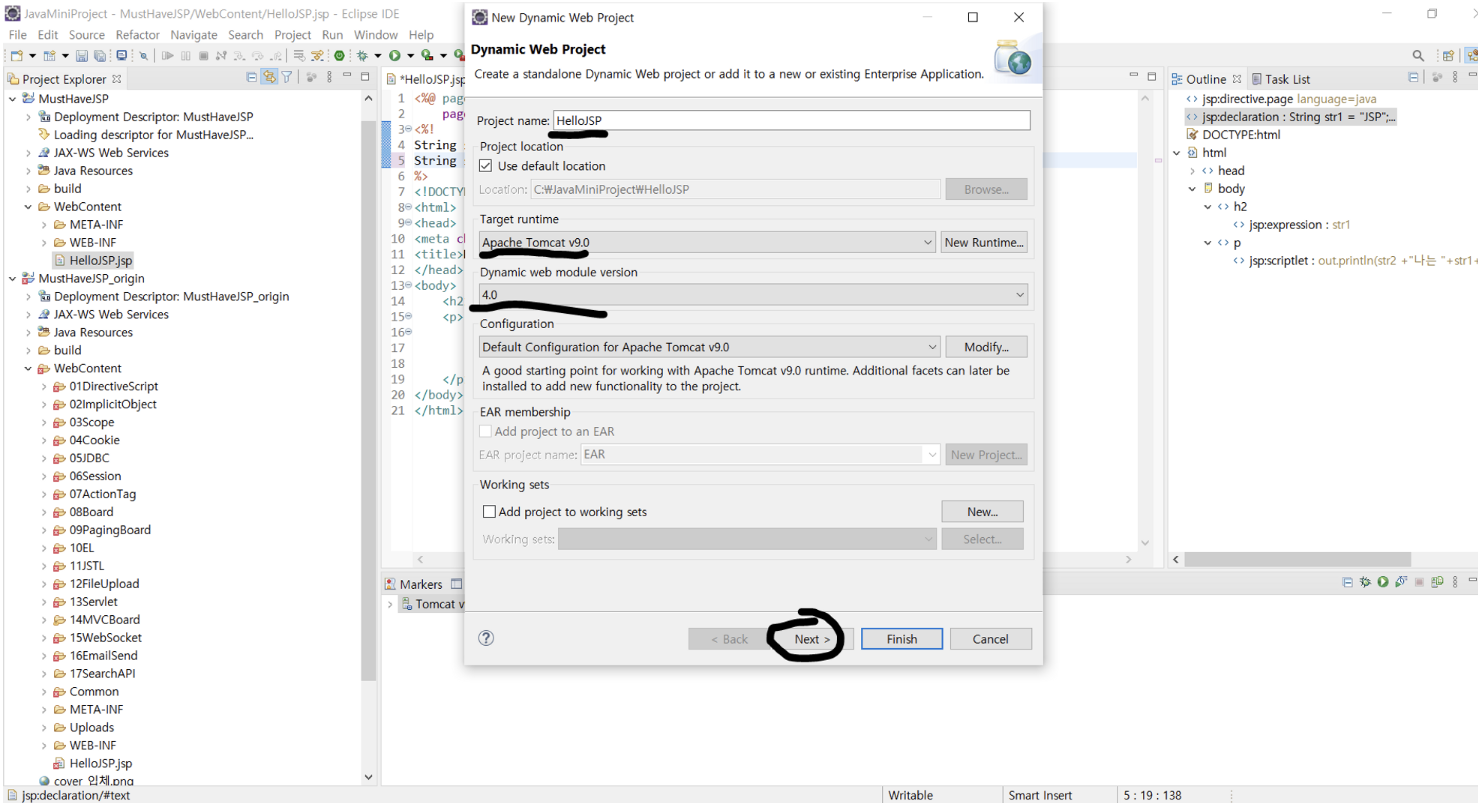1478x803 pixels.
Task: Click the Search magnifier icon near perspectives
Action: pyautogui.click(x=1418, y=56)
